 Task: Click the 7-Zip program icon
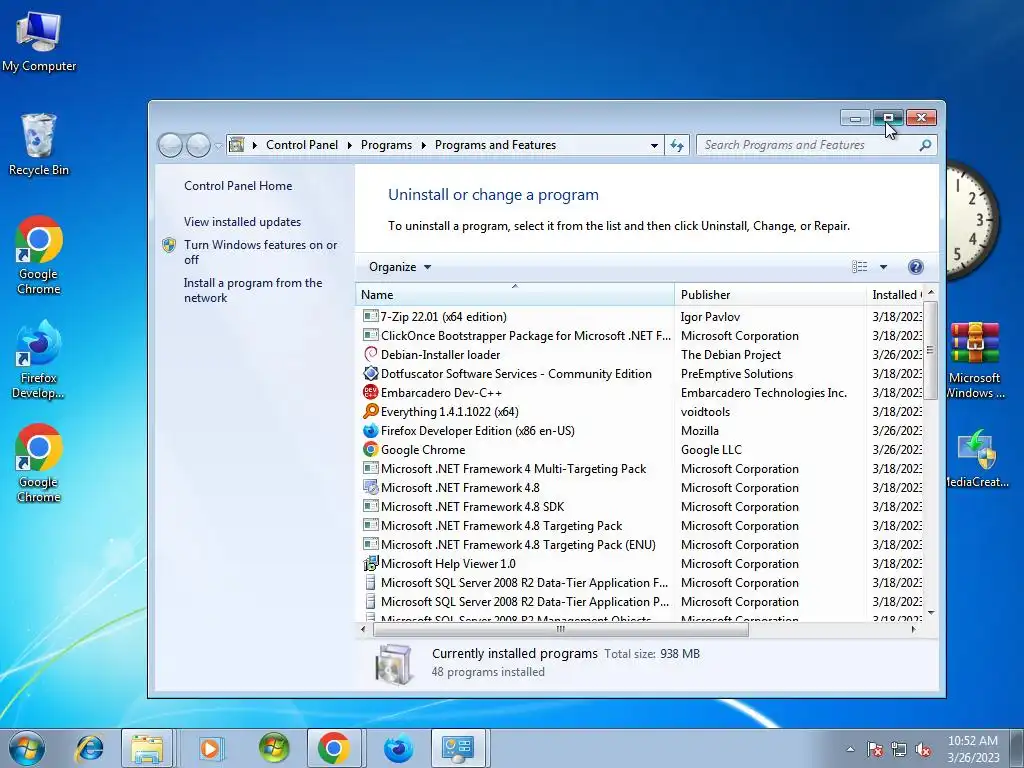point(370,316)
